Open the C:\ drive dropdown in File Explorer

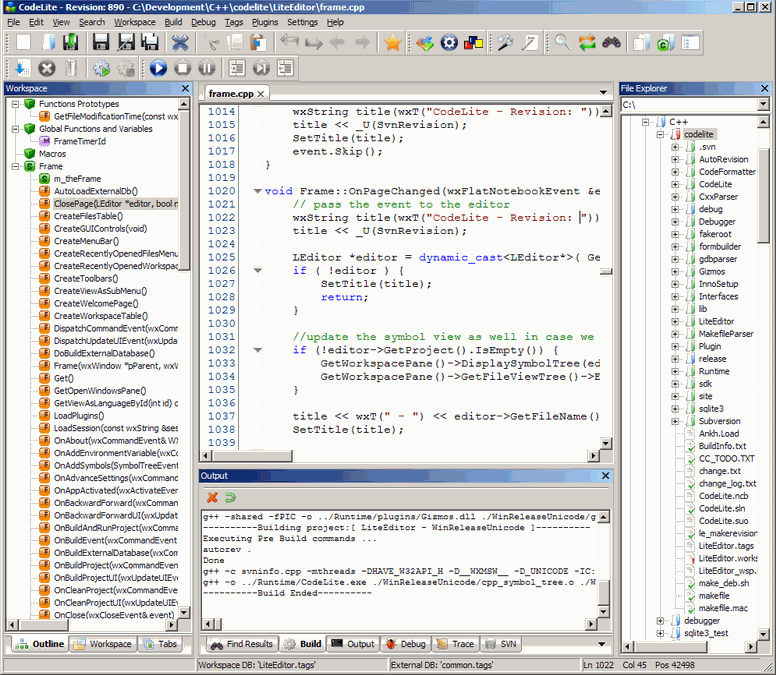pos(763,105)
